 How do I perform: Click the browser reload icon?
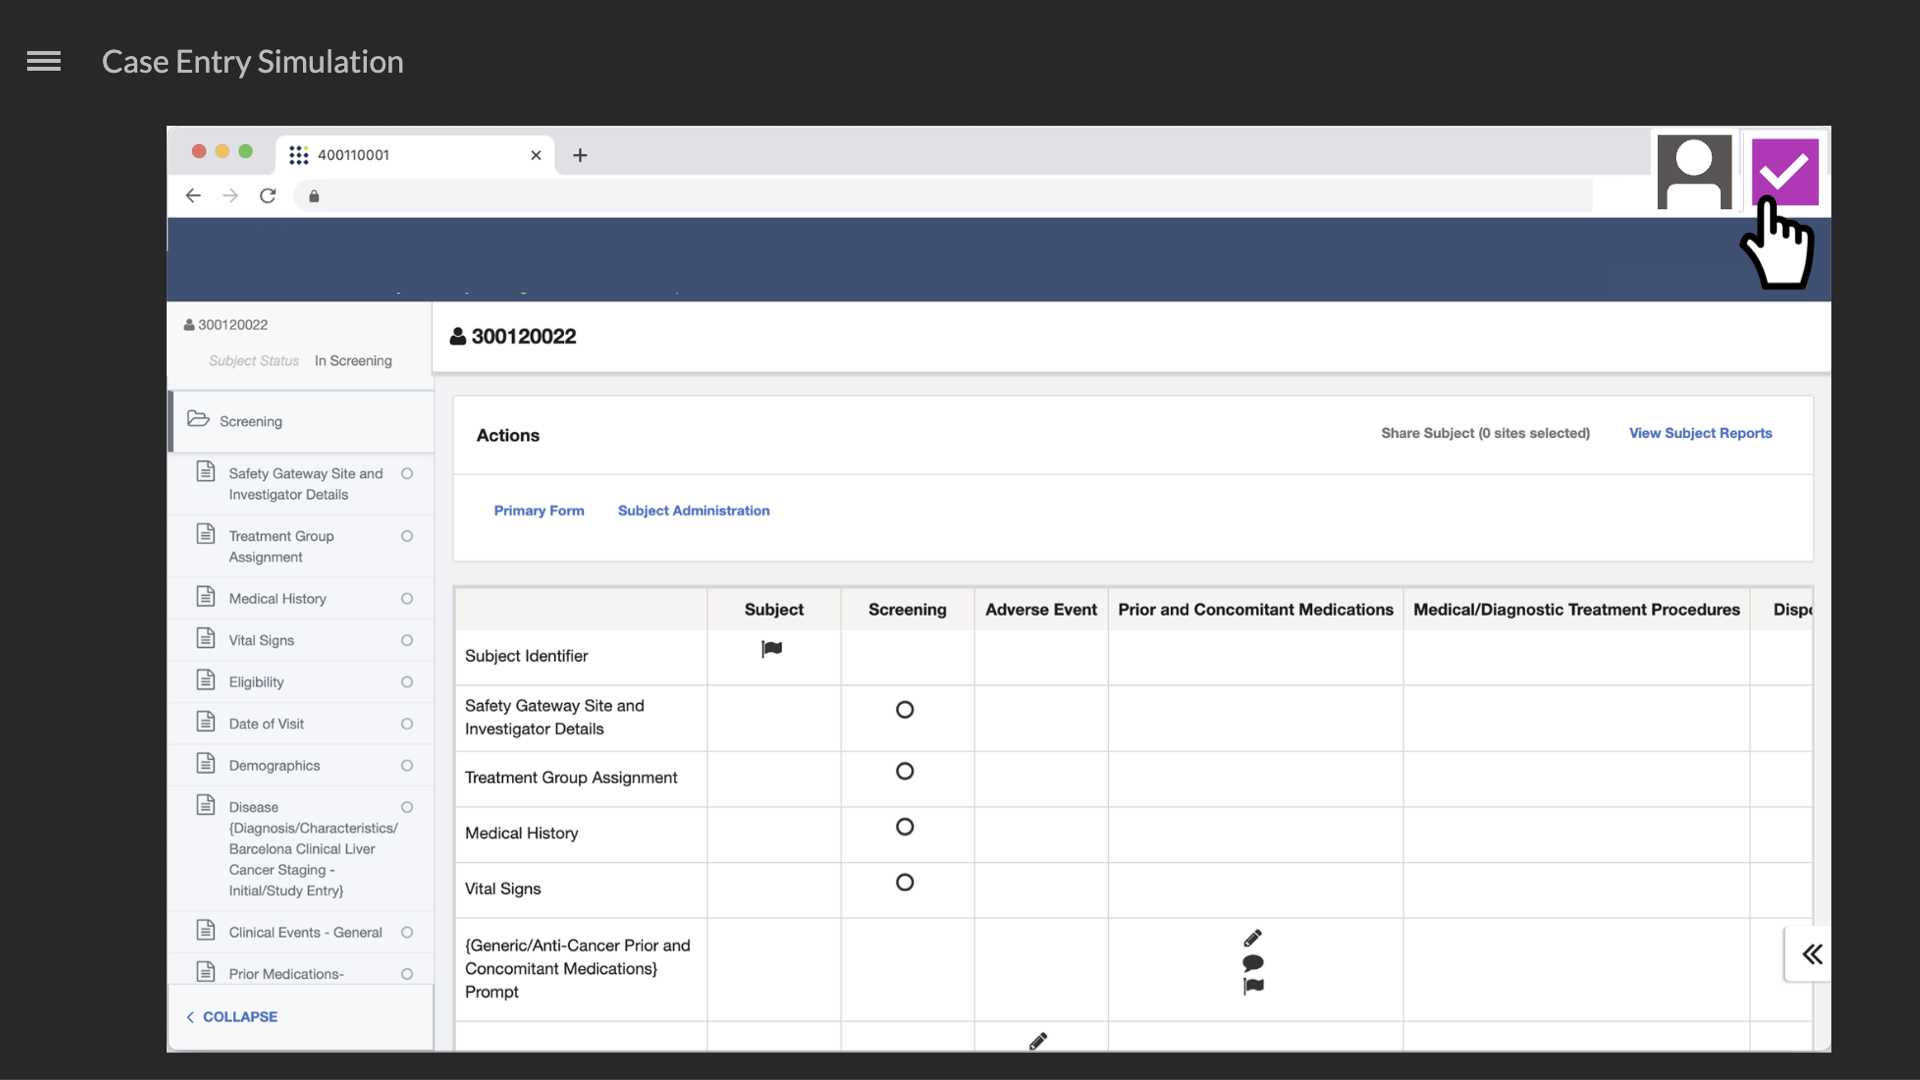tap(268, 196)
